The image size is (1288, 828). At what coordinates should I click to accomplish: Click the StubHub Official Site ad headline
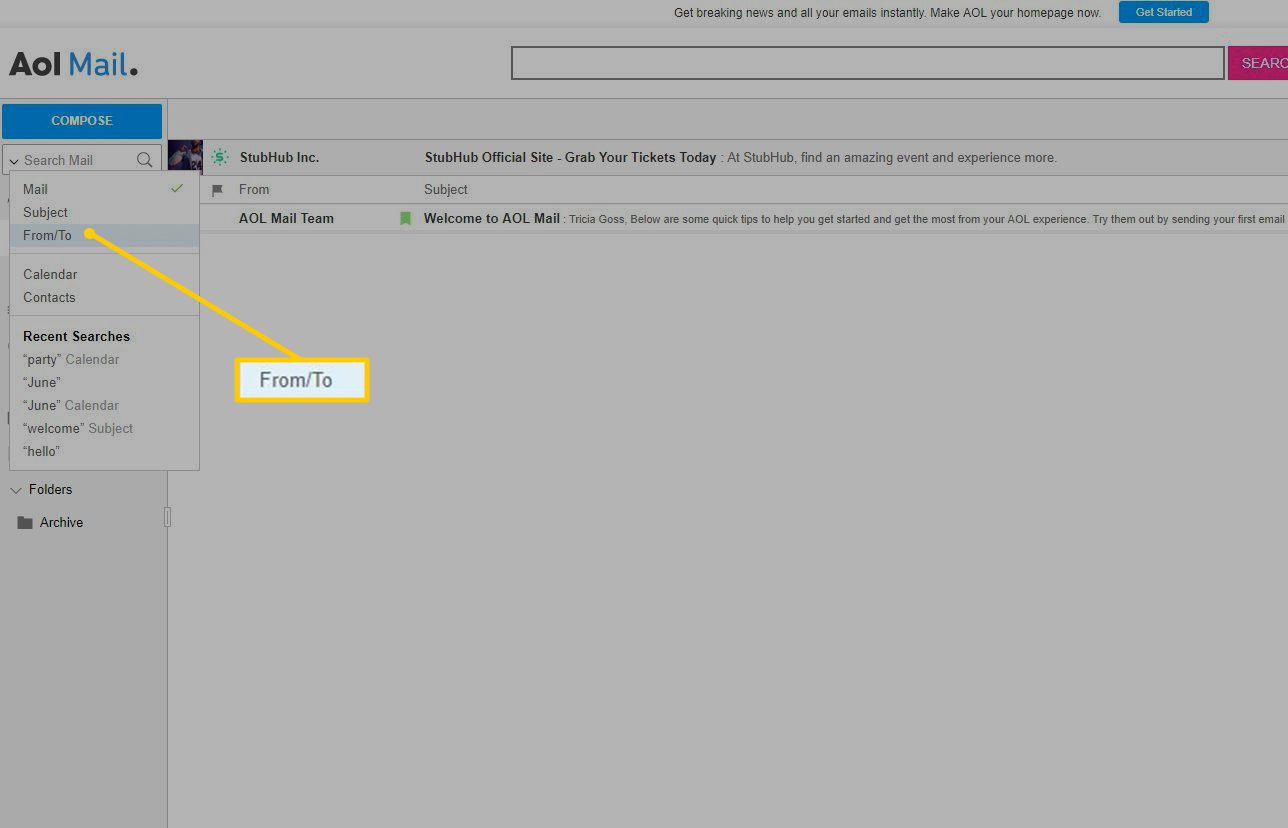point(570,157)
